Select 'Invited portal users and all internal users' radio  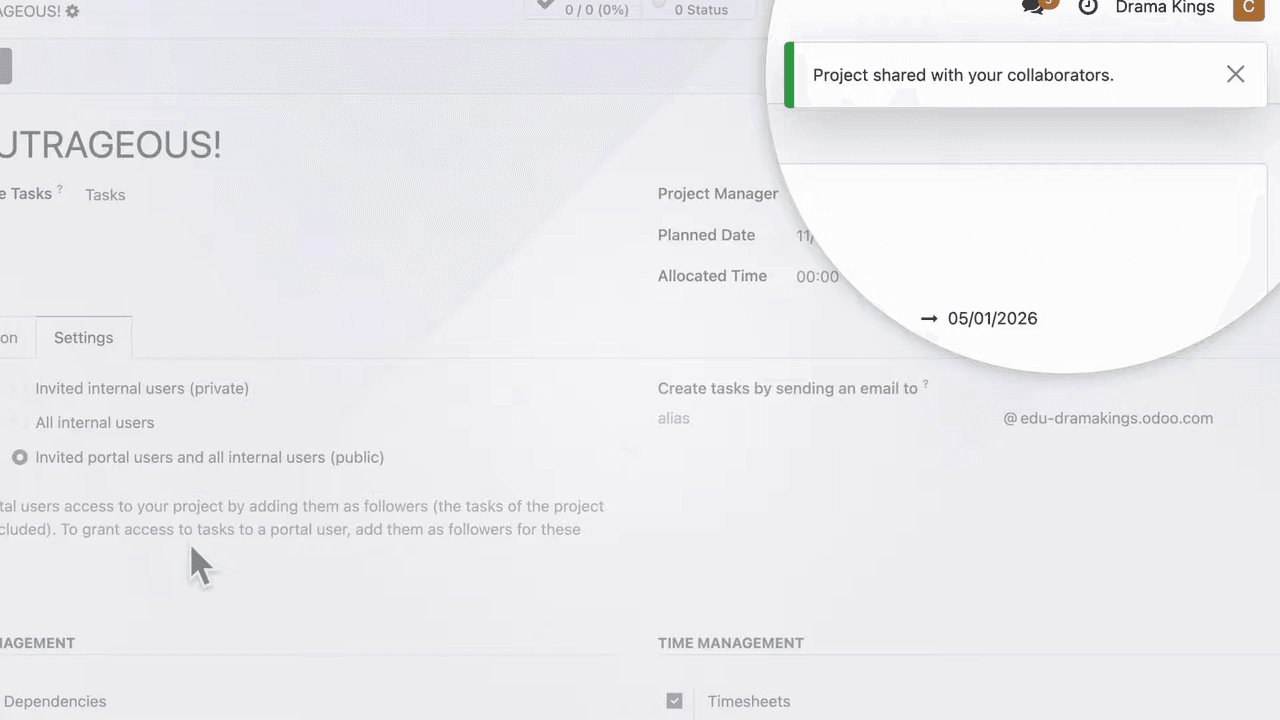click(20, 457)
